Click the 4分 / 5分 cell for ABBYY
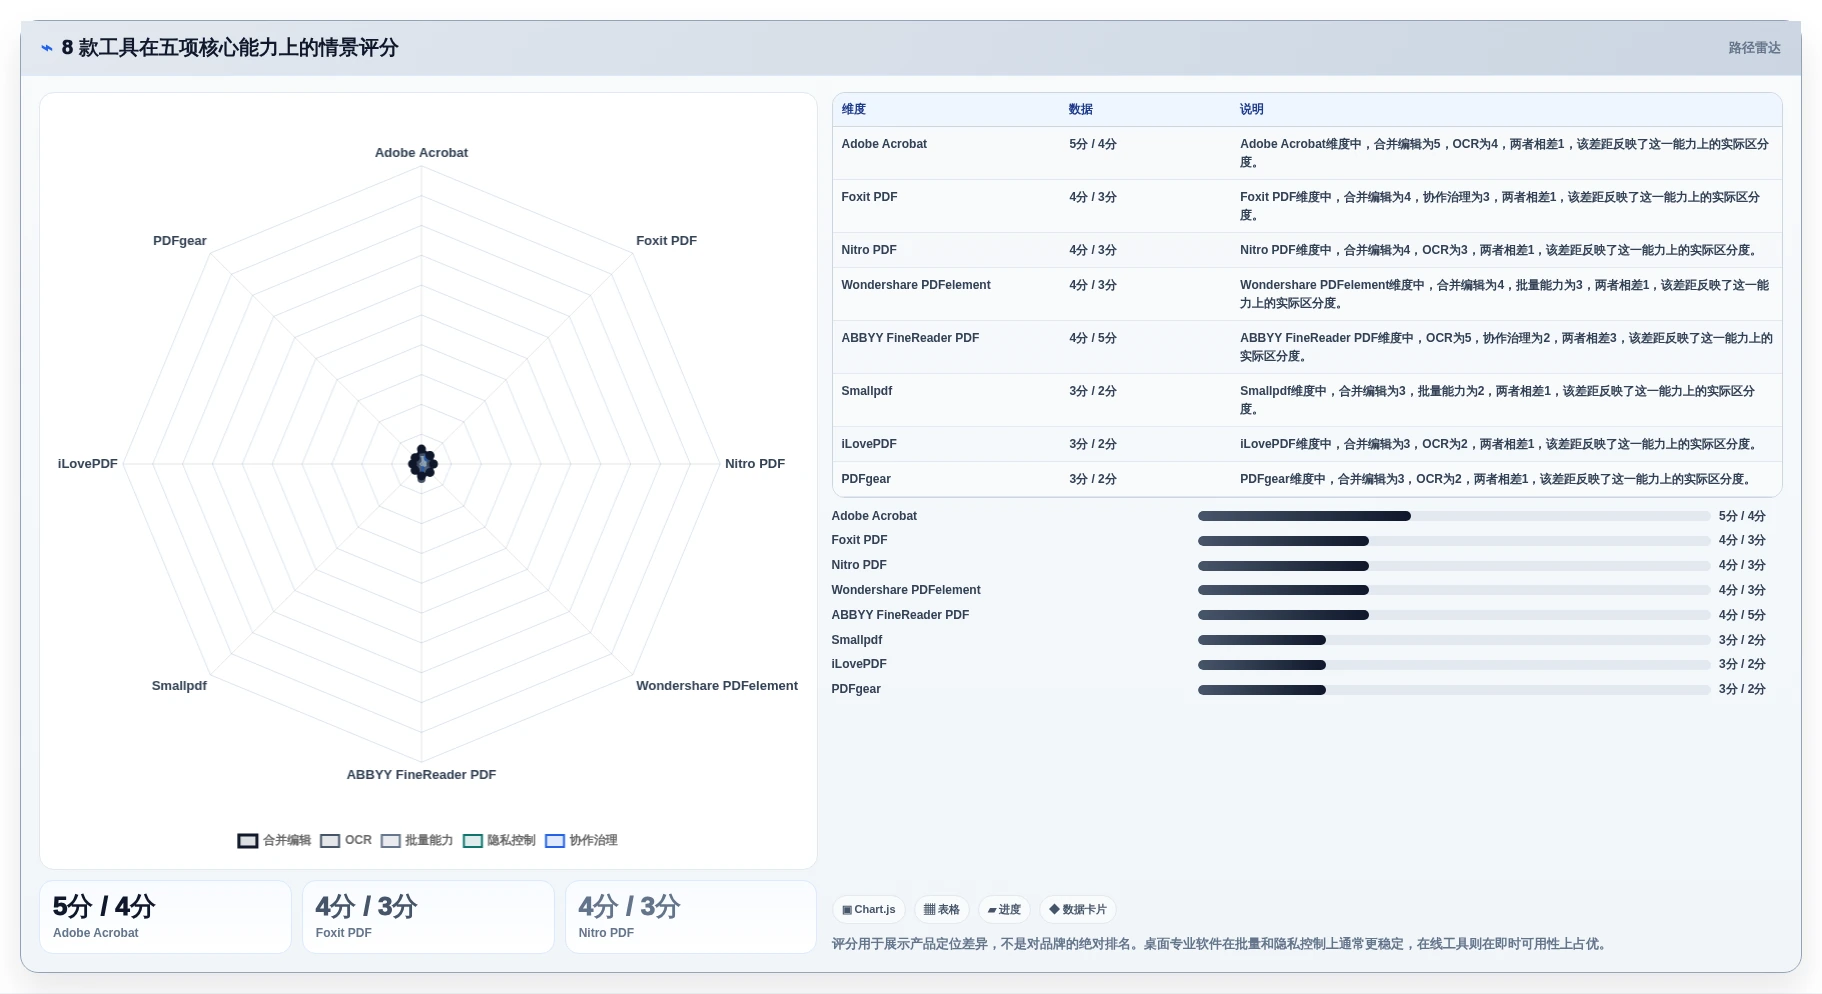The width and height of the screenshot is (1822, 994). tap(1093, 338)
